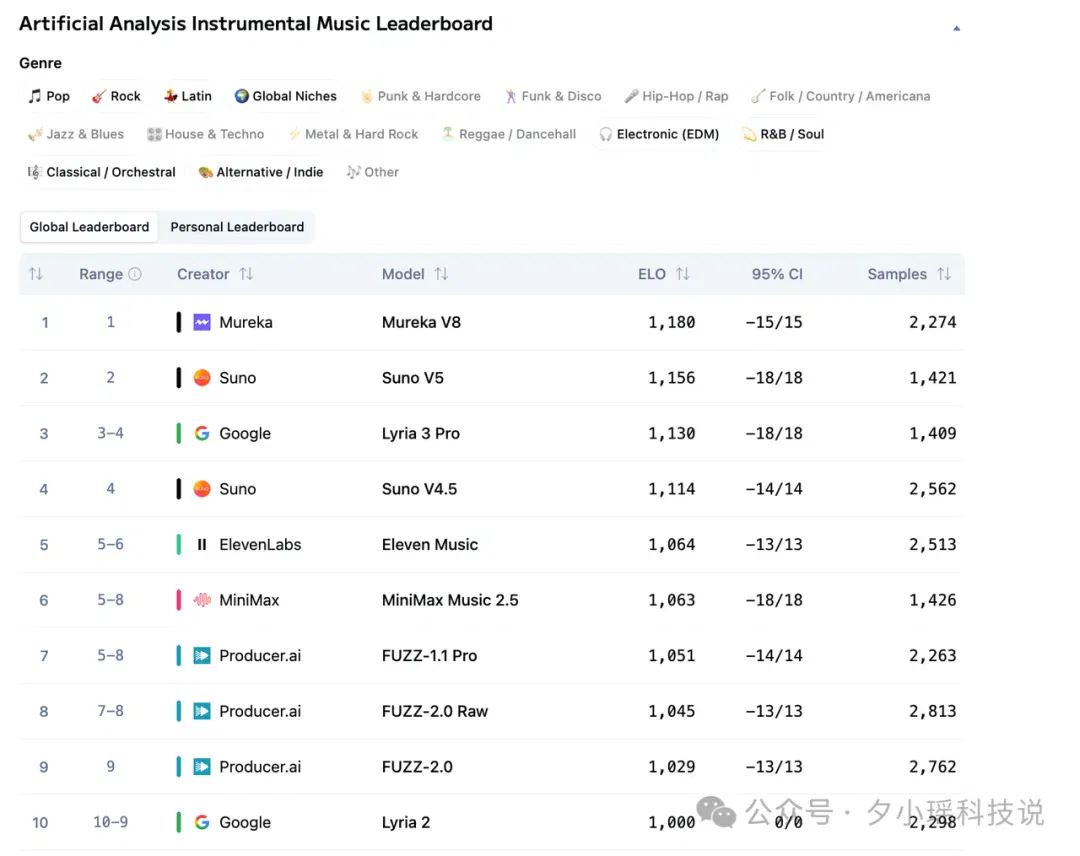Toggle the Latin genre filter
Image resolution: width=1080 pixels, height=856 pixels.
coord(188,96)
